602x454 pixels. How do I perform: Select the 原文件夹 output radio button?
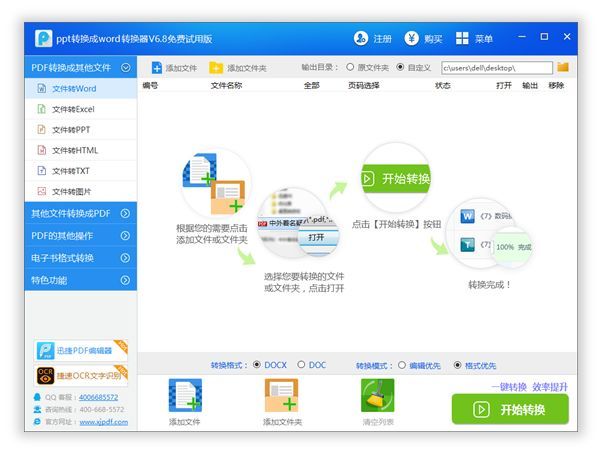point(350,67)
